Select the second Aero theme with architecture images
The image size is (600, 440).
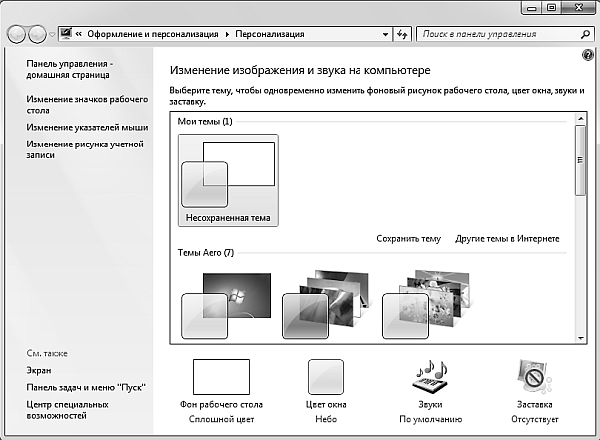coord(325,305)
